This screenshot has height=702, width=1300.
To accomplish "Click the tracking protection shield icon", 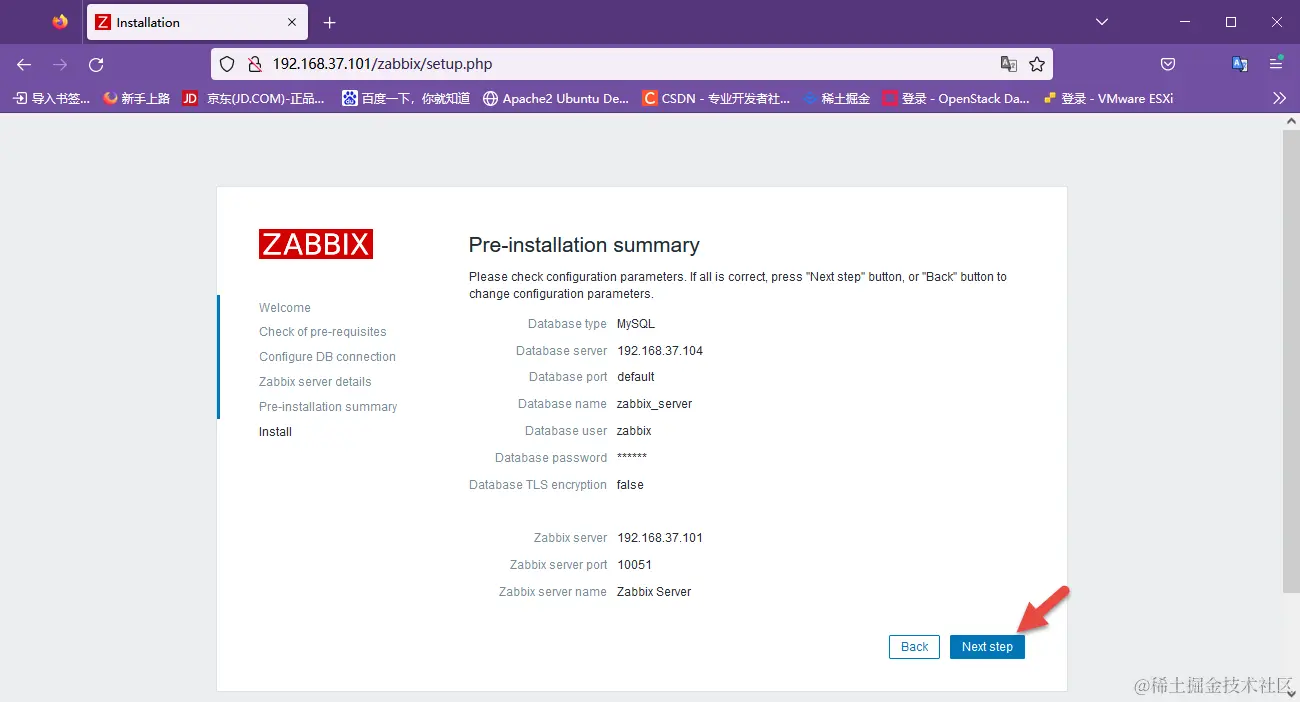I will point(227,64).
